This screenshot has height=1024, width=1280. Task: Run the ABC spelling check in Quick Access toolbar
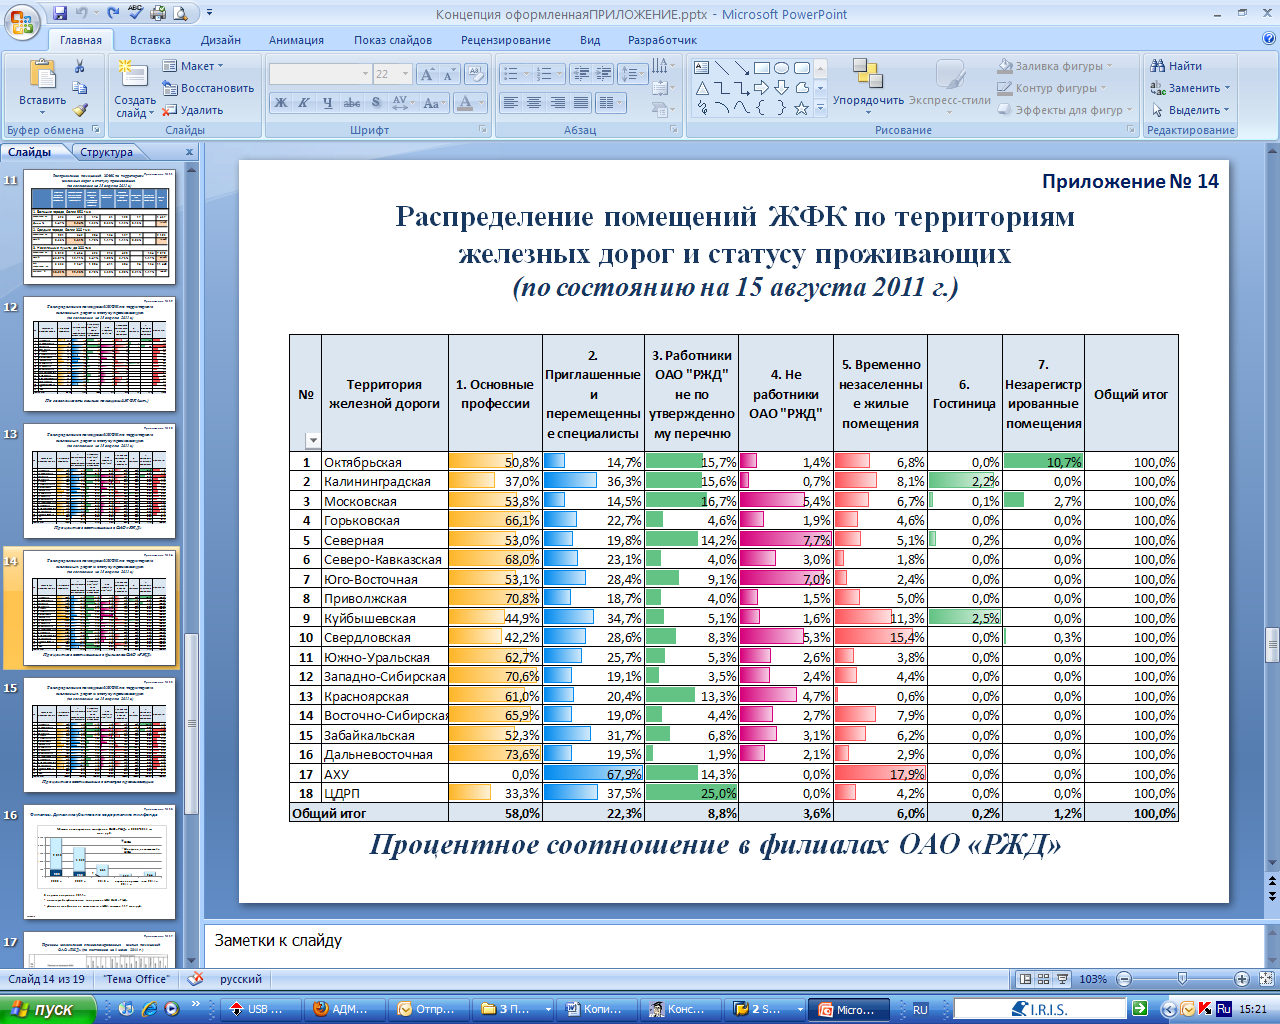pos(136,14)
